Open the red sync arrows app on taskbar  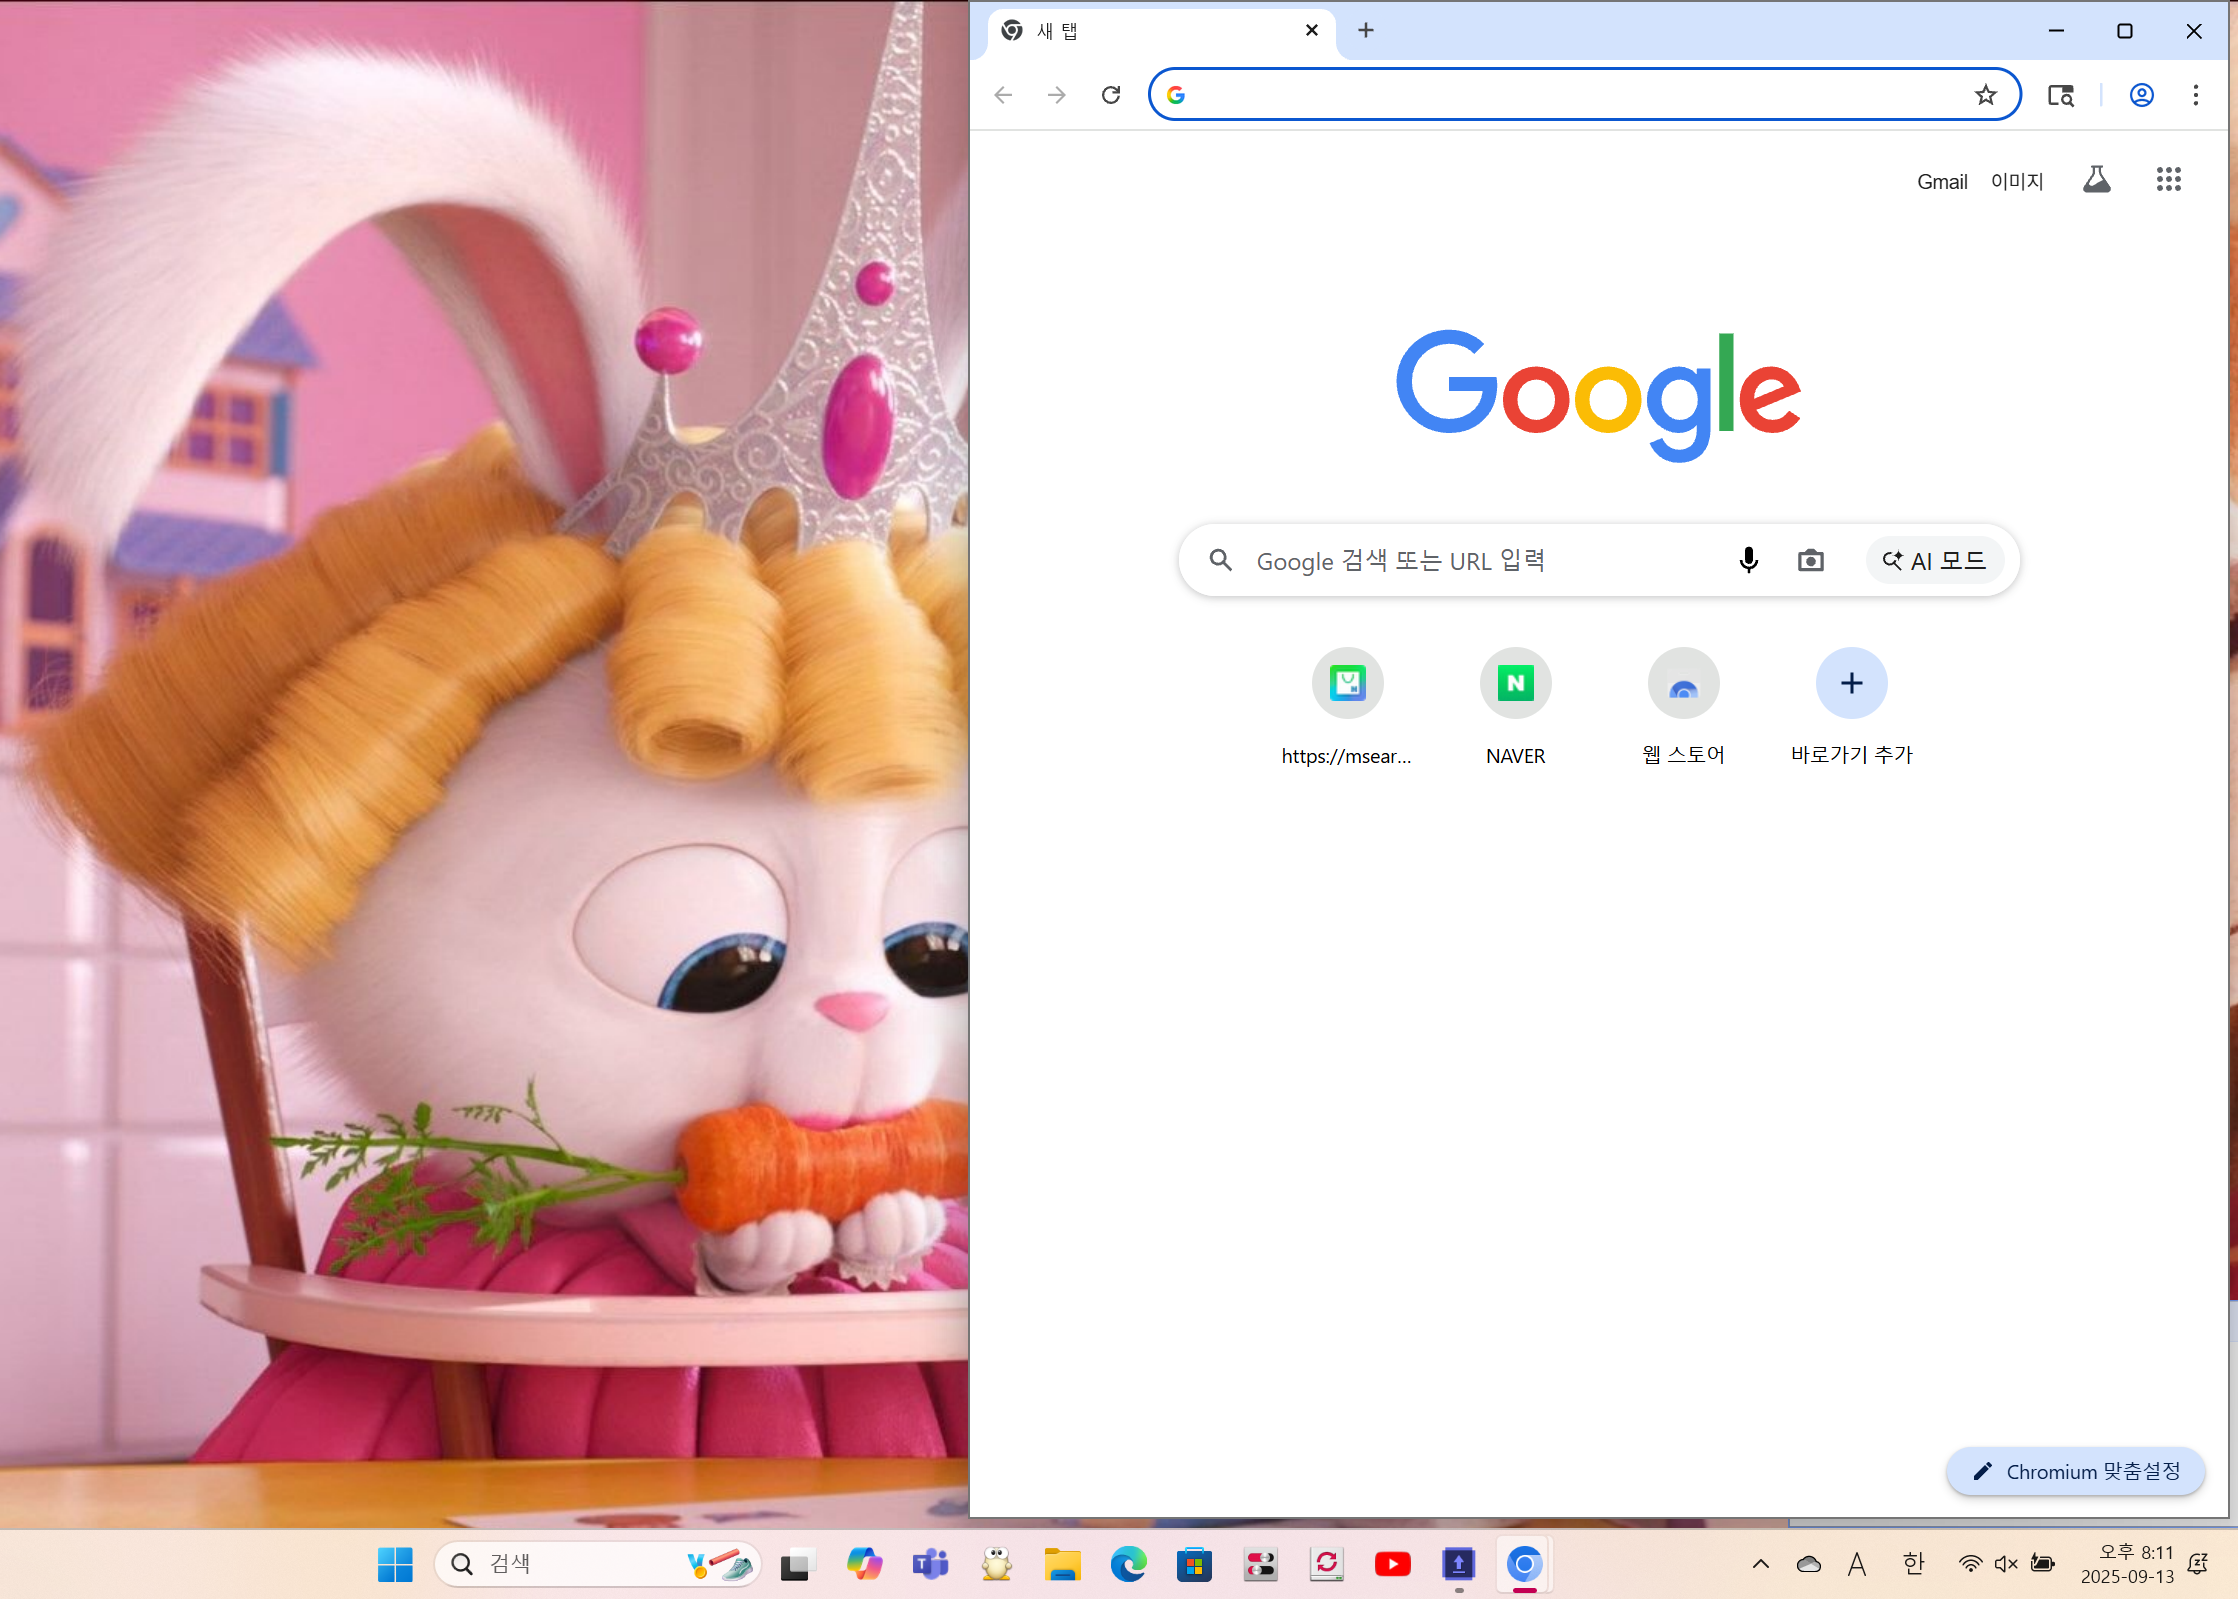(x=1326, y=1564)
